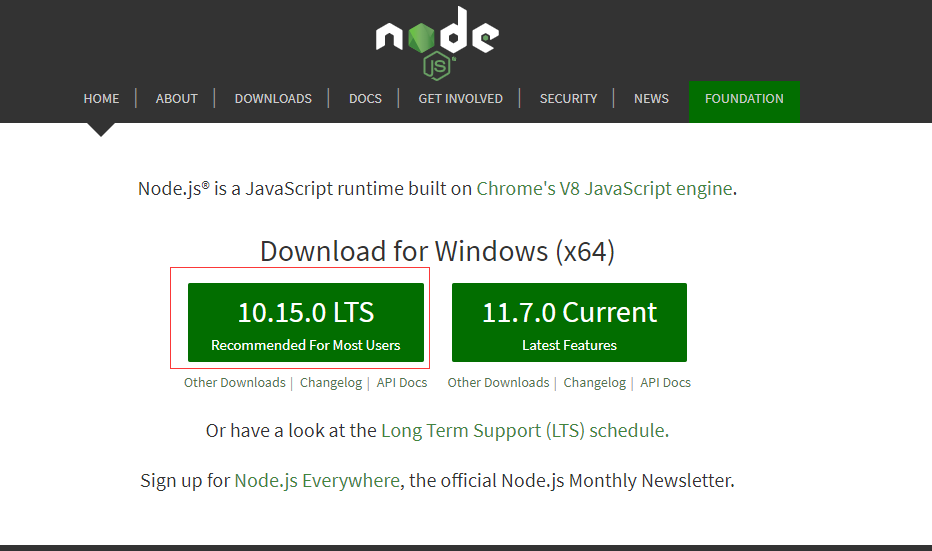Viewport: 932px width, 551px height.
Task: Open the DOCS nav item
Action: point(365,99)
